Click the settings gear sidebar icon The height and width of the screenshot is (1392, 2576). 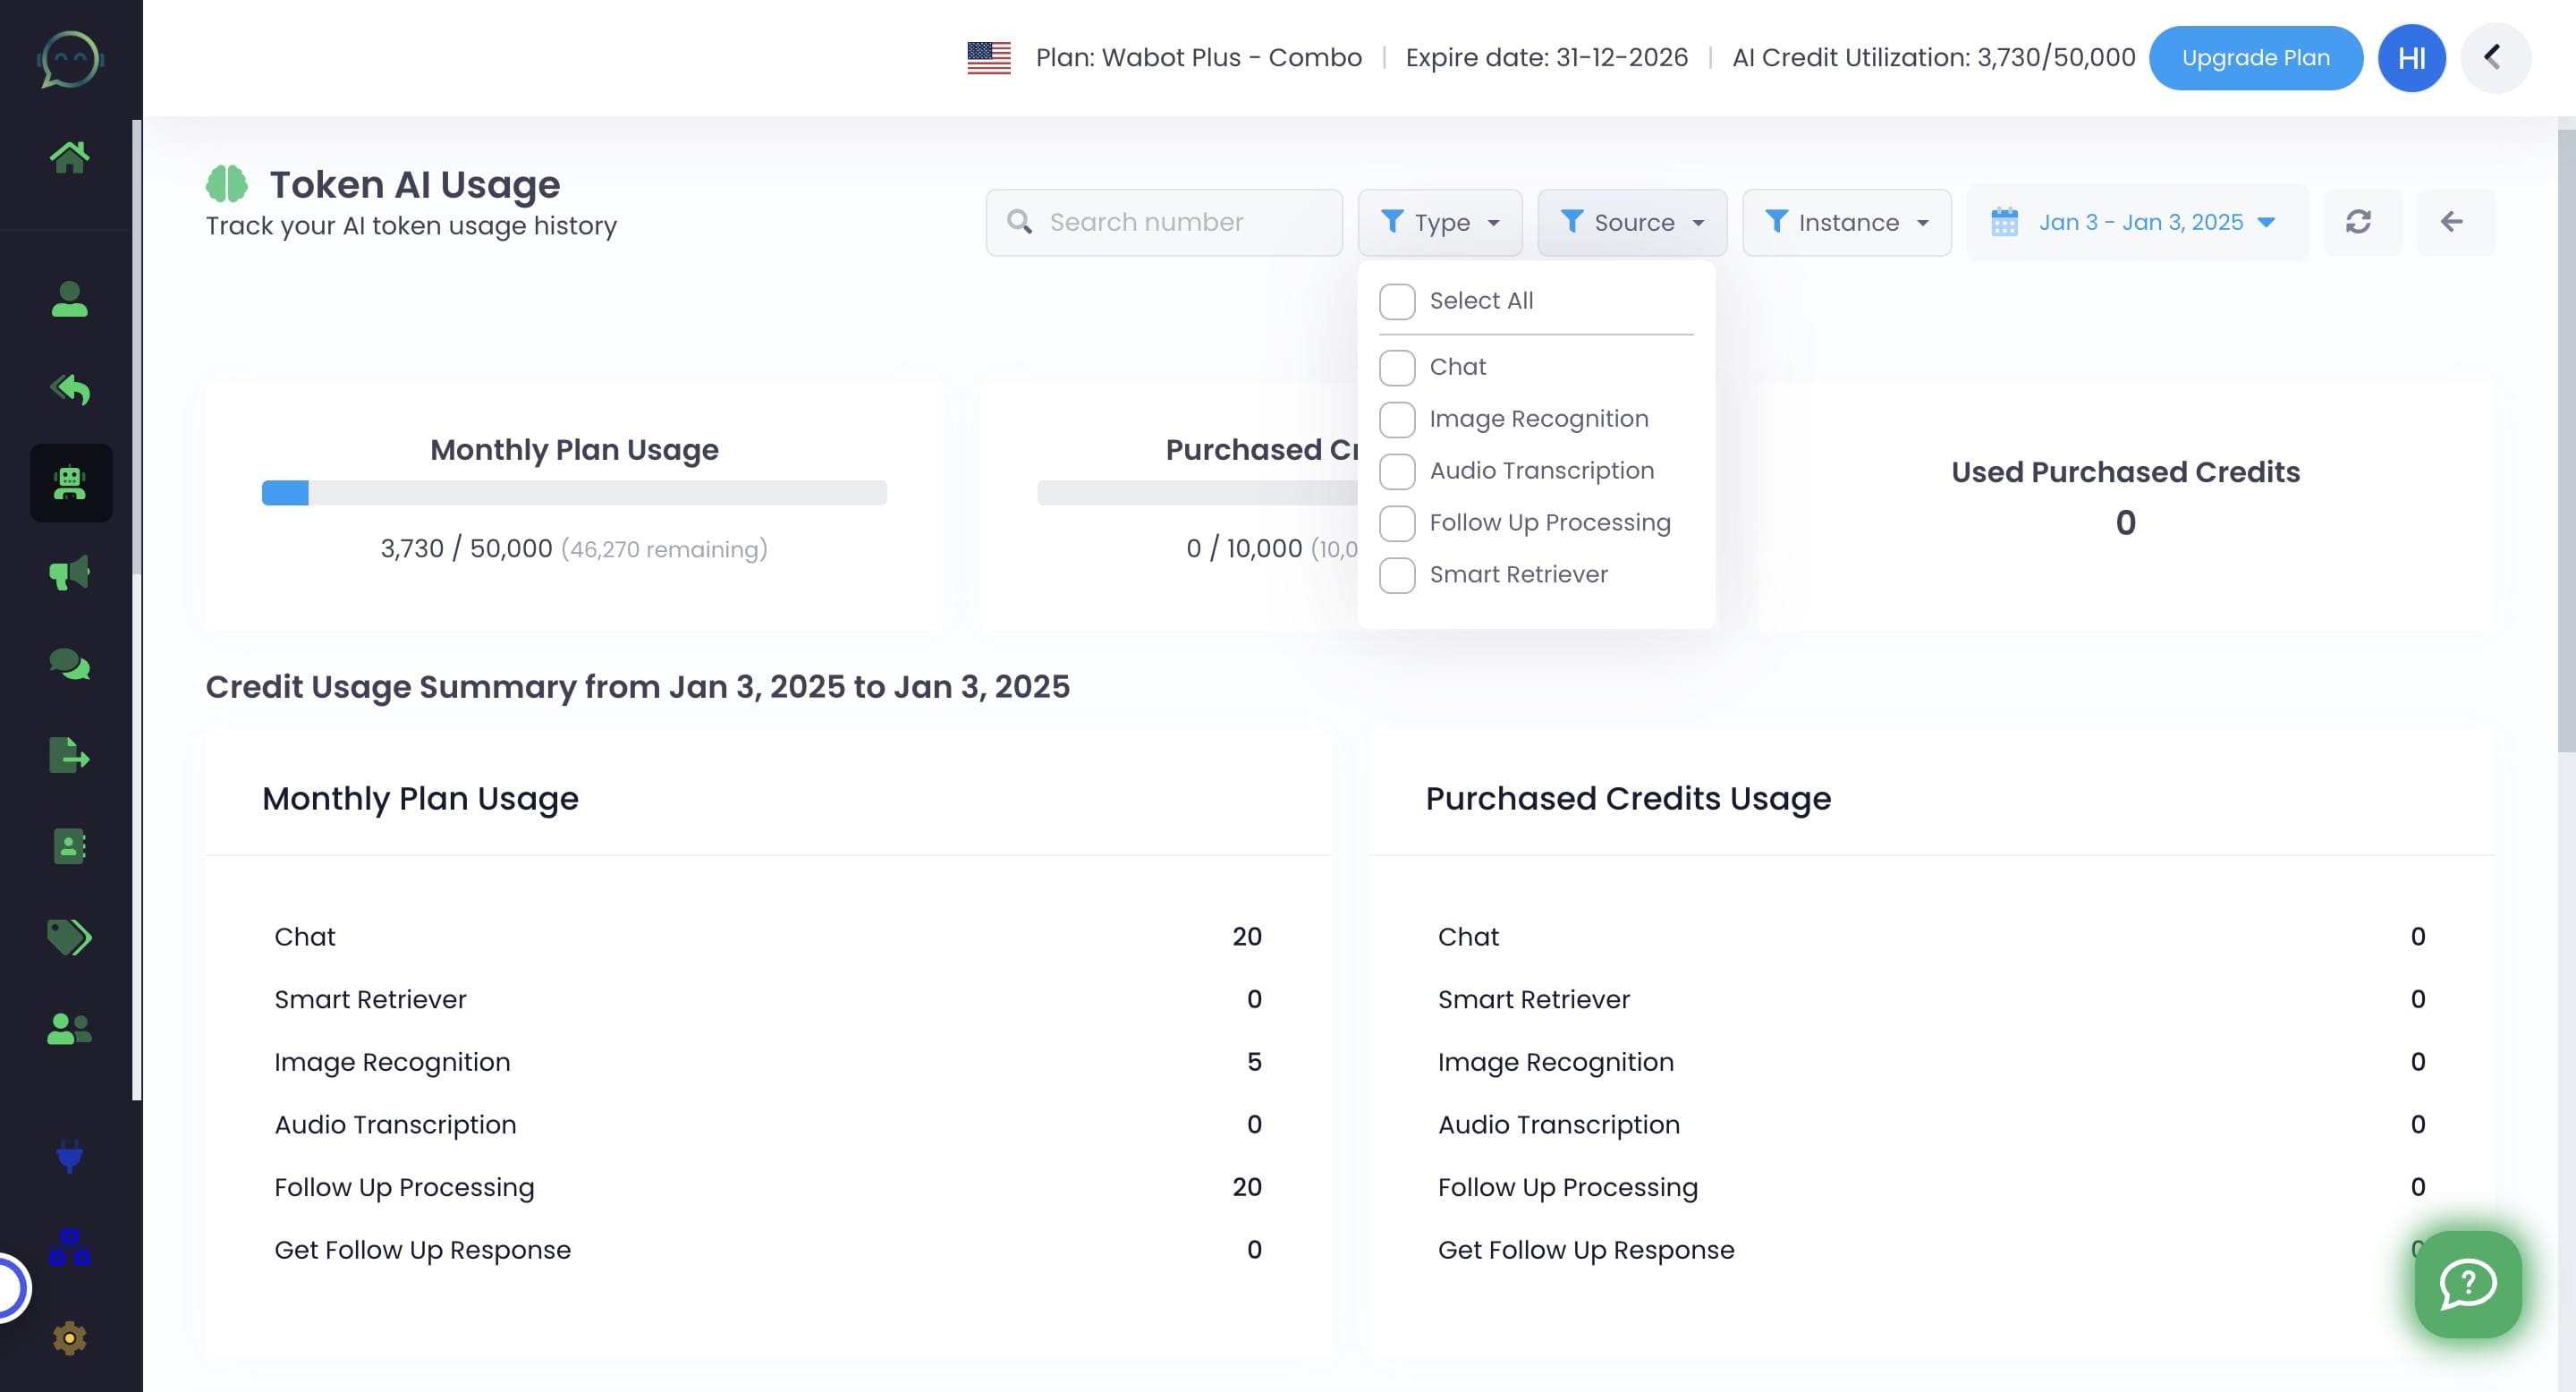pyautogui.click(x=69, y=1337)
